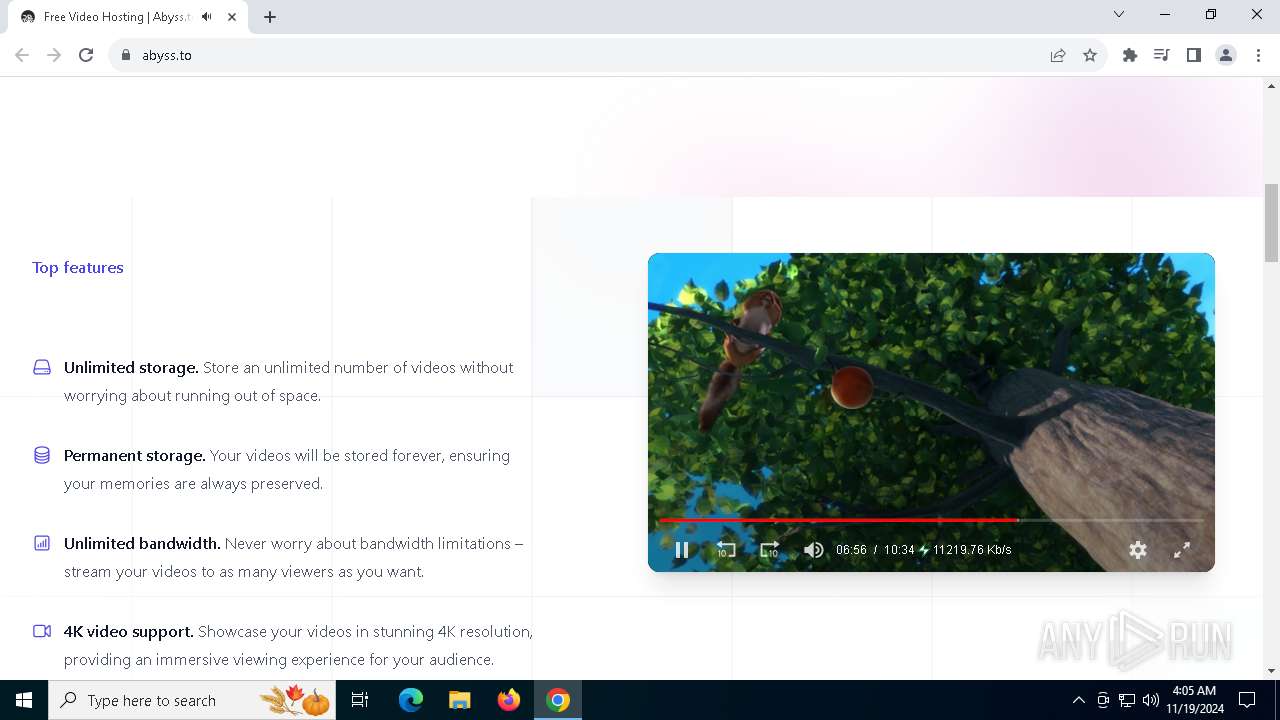Select the '4K video support.' bold text

click(129, 631)
